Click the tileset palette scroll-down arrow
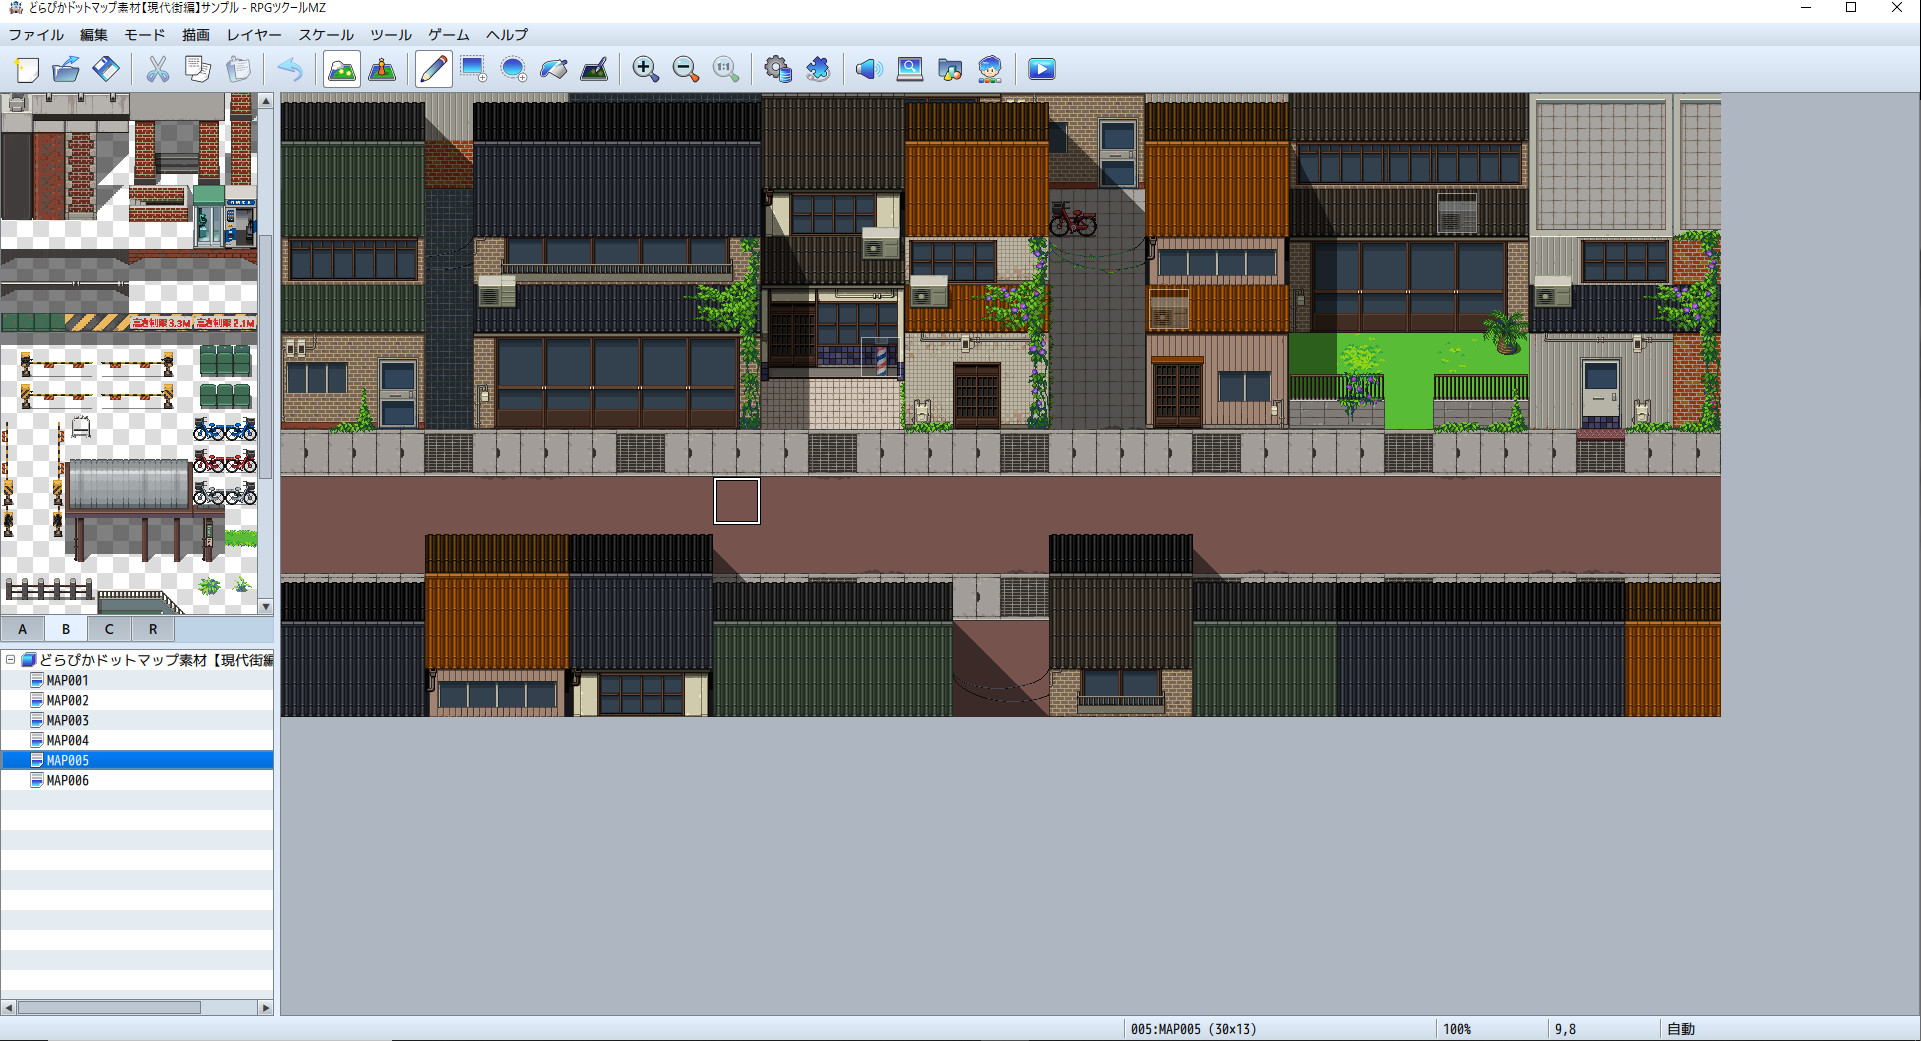 coord(265,607)
